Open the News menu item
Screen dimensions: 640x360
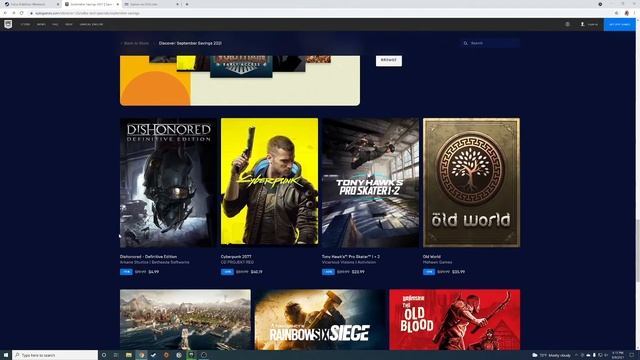pyautogui.click(x=41, y=24)
